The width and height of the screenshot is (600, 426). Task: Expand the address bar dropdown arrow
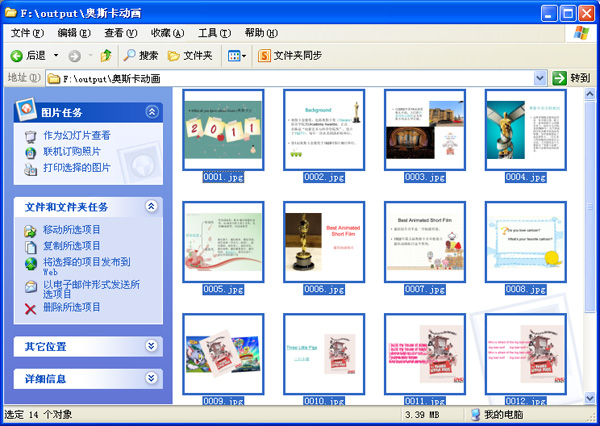(x=540, y=78)
